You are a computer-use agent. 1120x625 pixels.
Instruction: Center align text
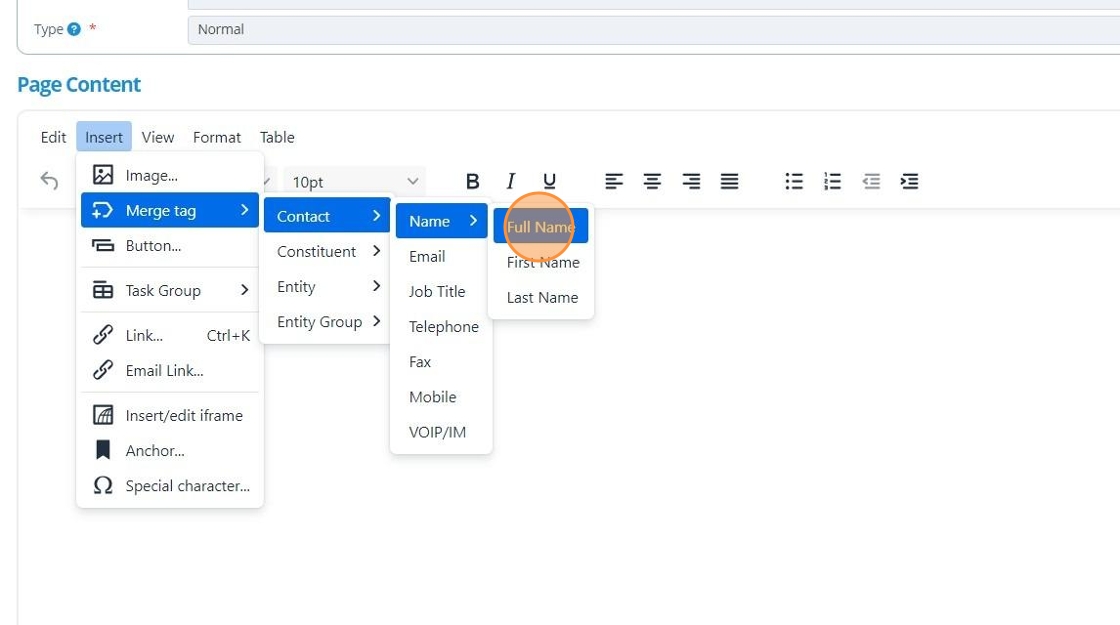[x=652, y=181]
